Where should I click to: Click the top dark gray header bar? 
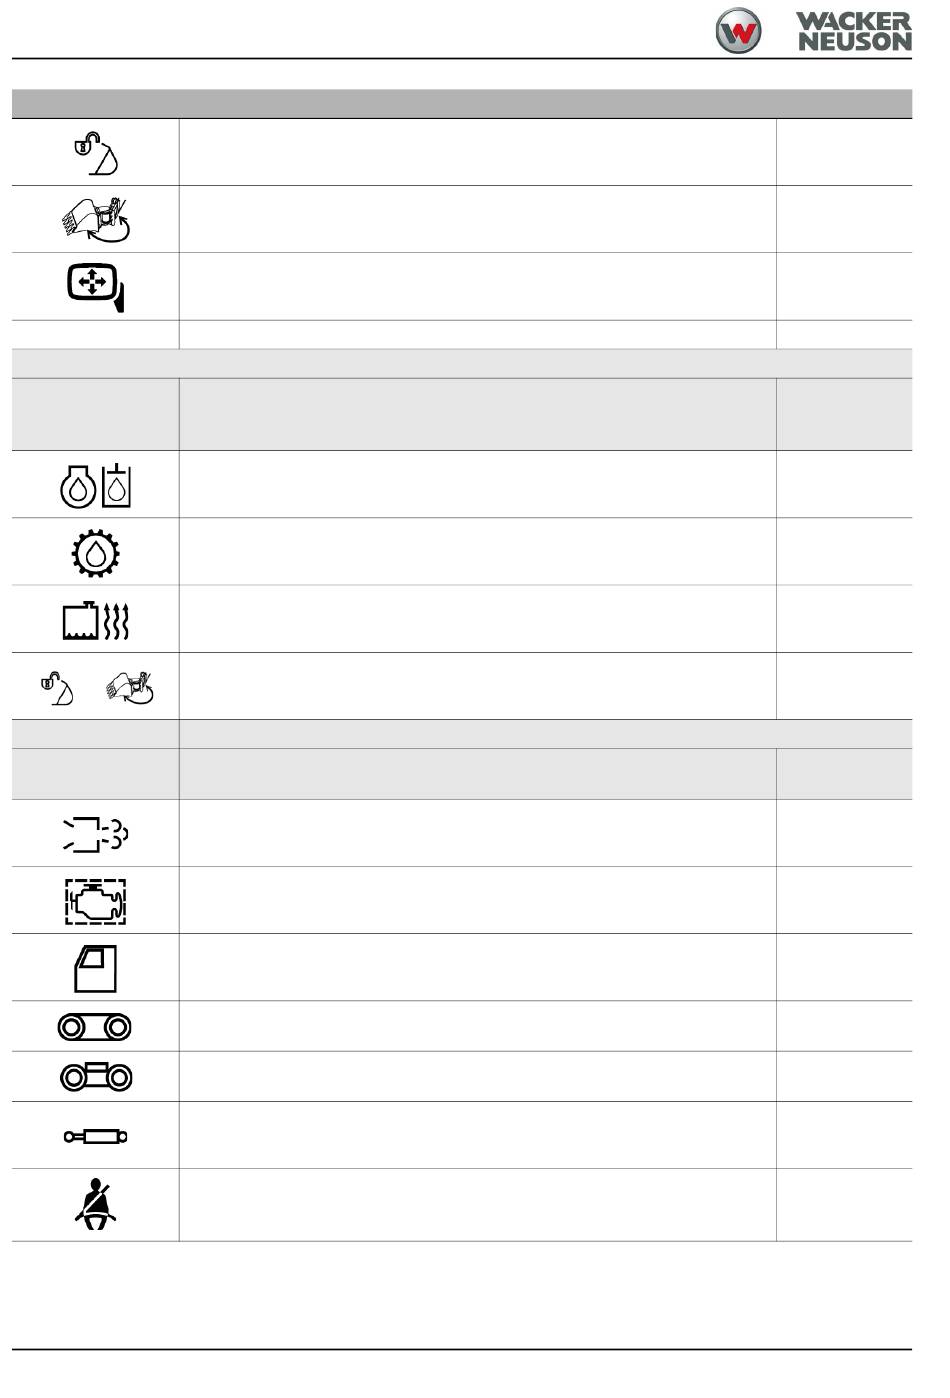[462, 104]
